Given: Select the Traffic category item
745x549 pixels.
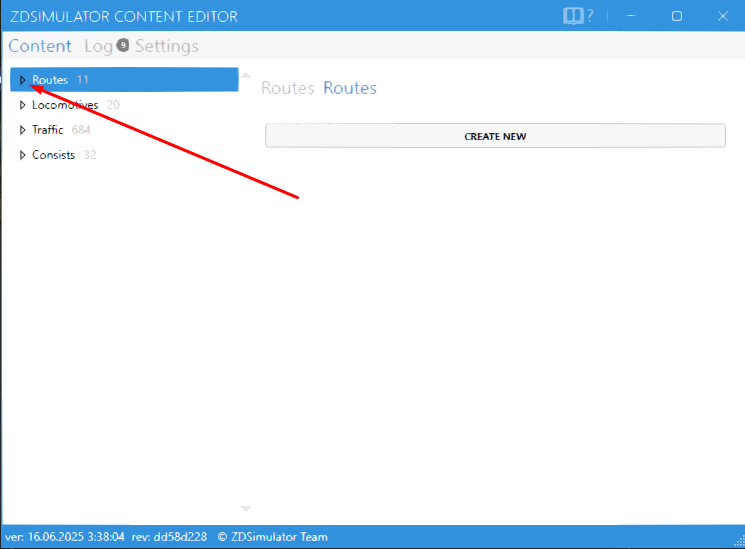Looking at the screenshot, I should (47, 130).
